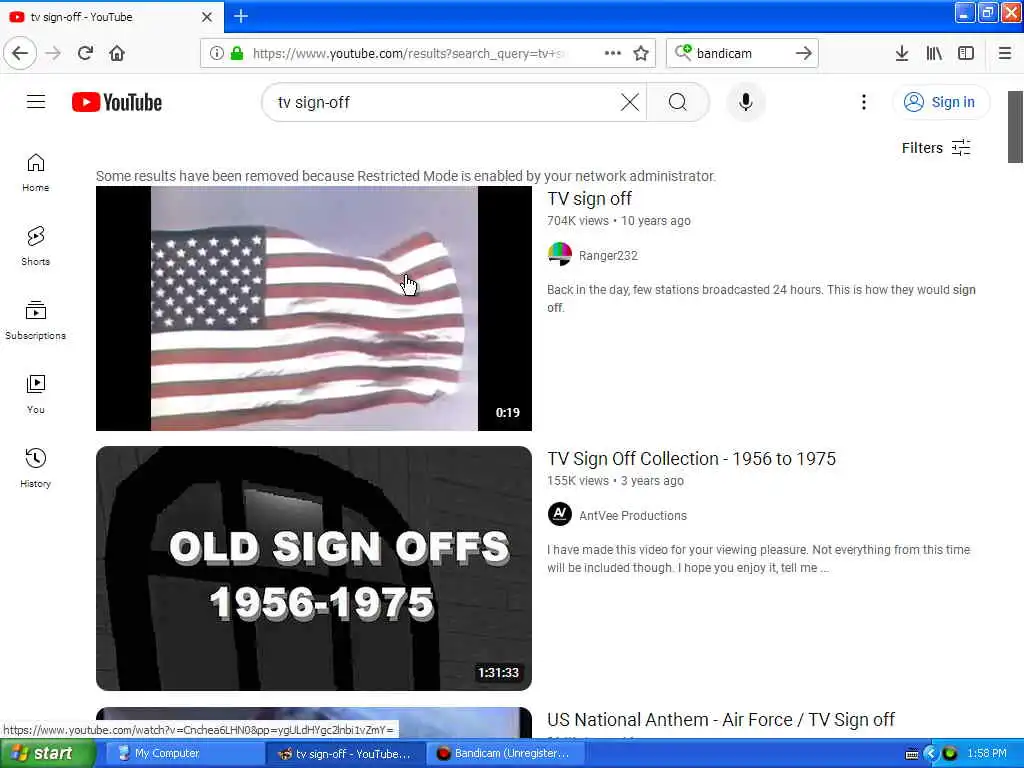Screen dimensions: 1024x768
Task: Click the 704K views text
Action: click(x=578, y=221)
